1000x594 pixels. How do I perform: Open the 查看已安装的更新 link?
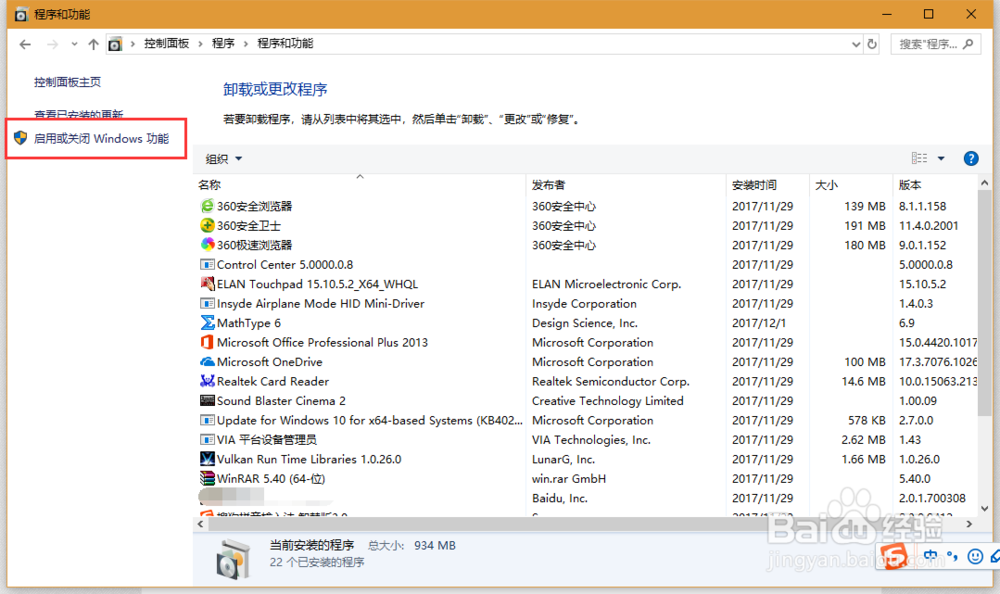point(78,114)
